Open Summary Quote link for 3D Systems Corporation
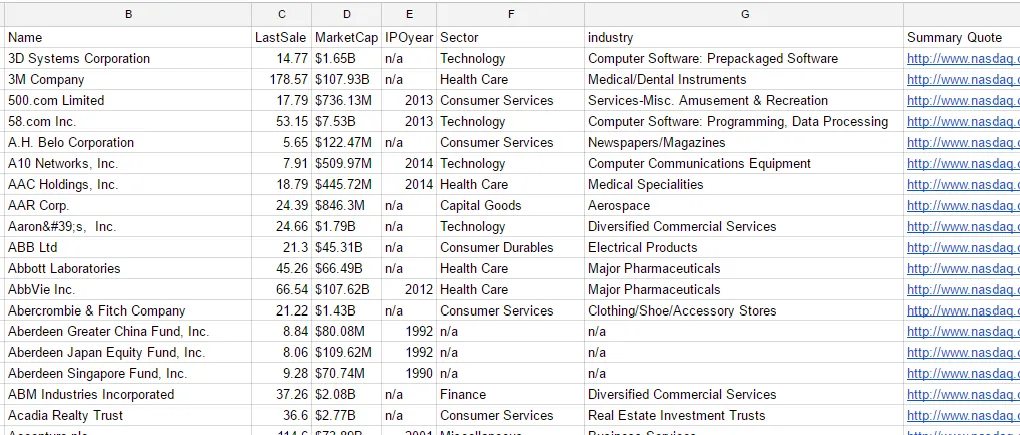Viewport: 1020px width, 435px height. click(963, 59)
